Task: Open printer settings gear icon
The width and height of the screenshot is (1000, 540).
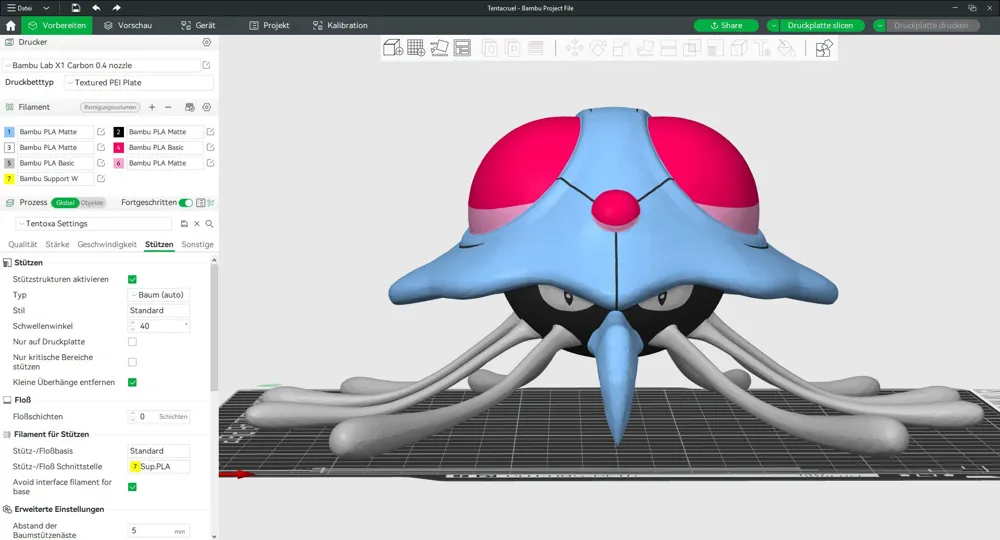Action: tap(207, 42)
